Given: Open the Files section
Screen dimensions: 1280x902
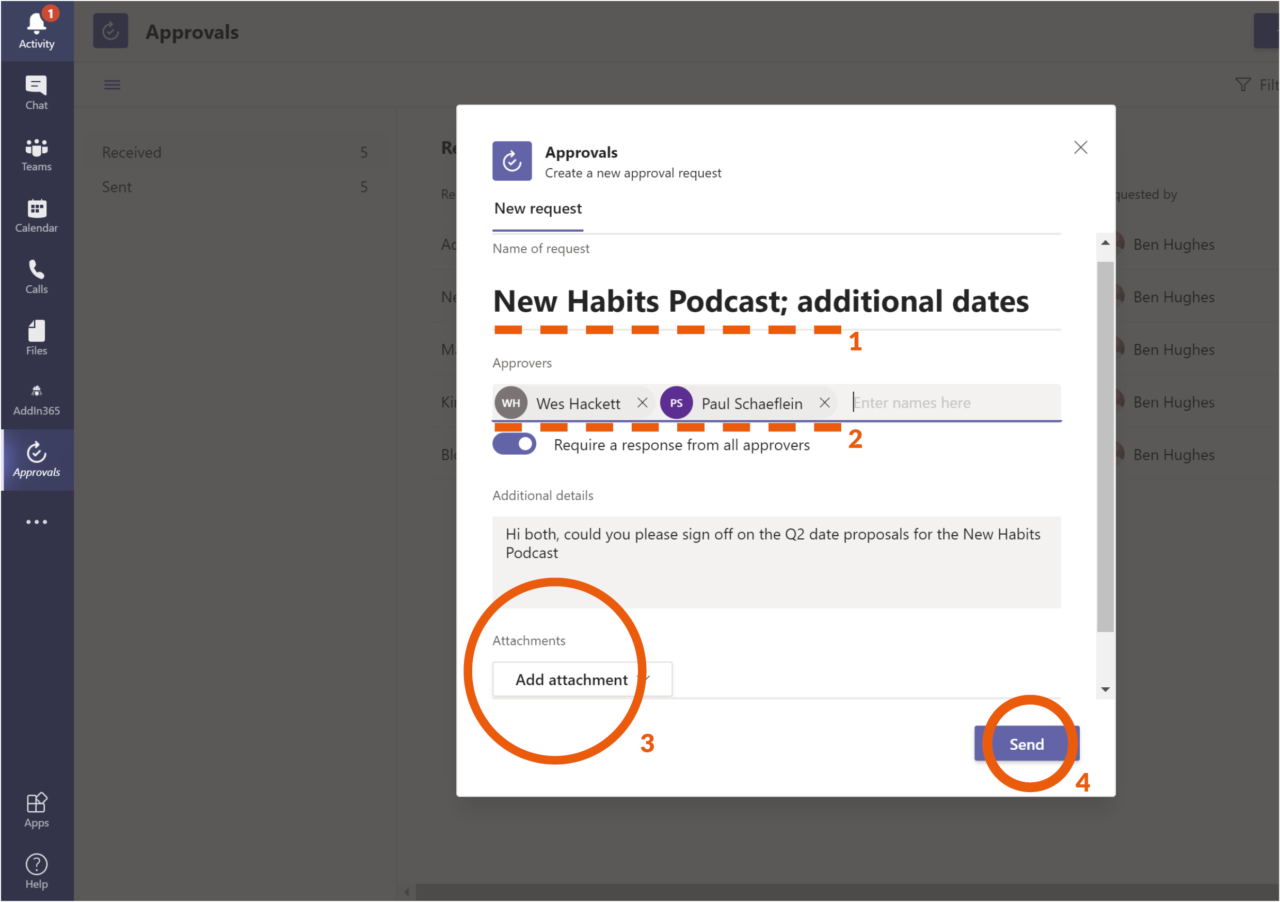Looking at the screenshot, I should [x=36, y=338].
